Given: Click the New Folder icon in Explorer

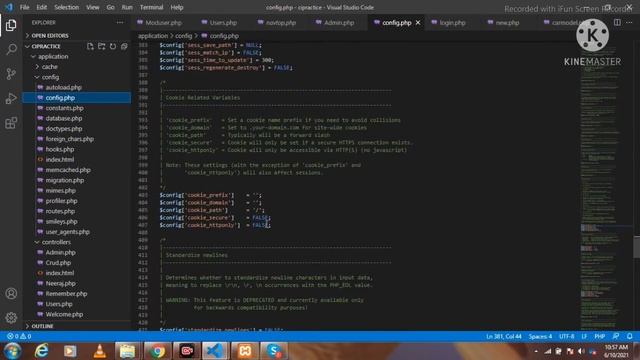Looking at the screenshot, I should 102,46.
